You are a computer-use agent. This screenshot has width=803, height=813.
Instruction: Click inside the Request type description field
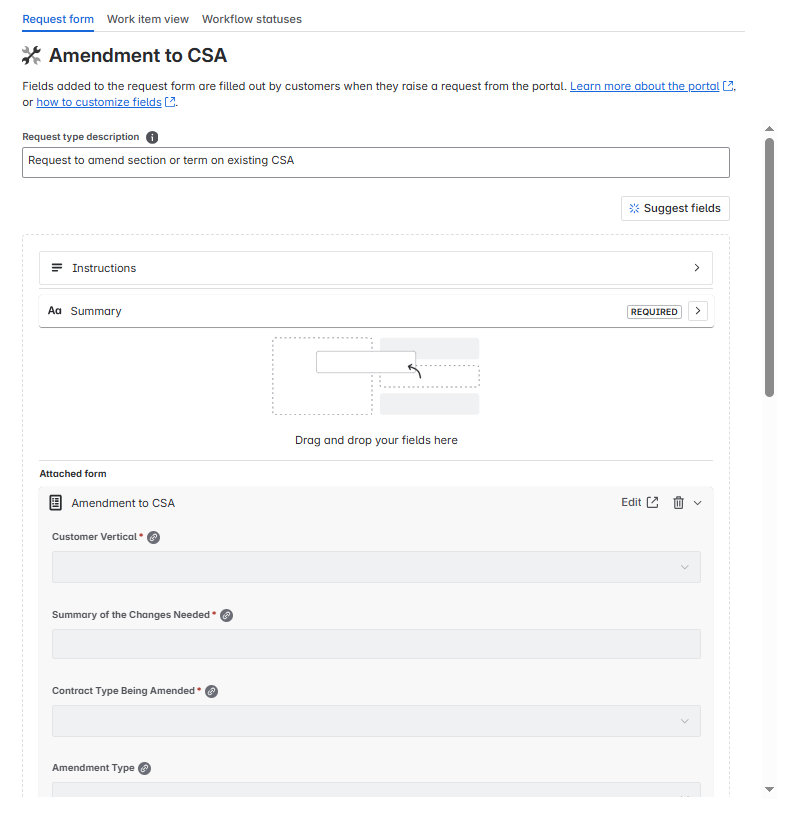coord(376,162)
